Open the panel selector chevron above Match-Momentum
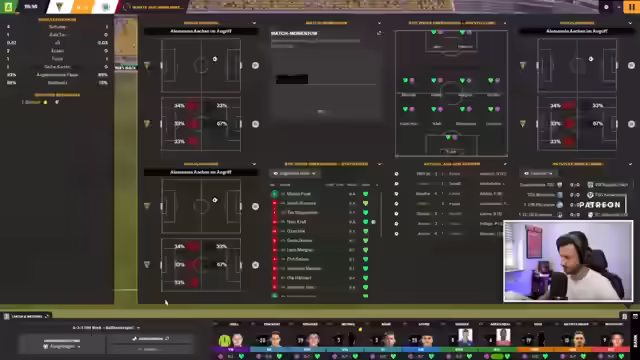 tap(379, 23)
